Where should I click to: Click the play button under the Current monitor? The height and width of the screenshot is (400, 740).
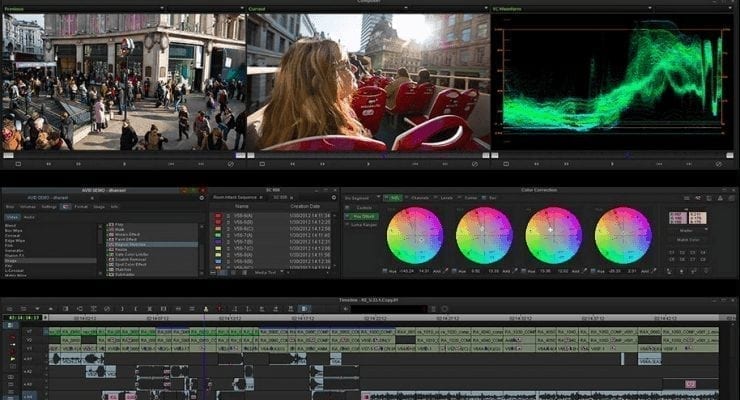(x=368, y=163)
